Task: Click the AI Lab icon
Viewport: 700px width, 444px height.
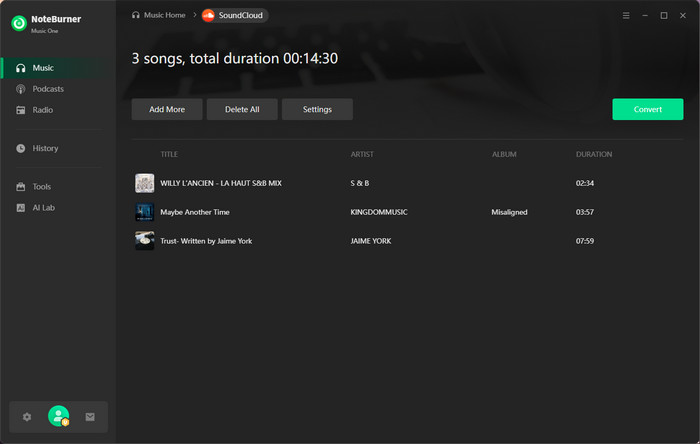Action: 21,207
